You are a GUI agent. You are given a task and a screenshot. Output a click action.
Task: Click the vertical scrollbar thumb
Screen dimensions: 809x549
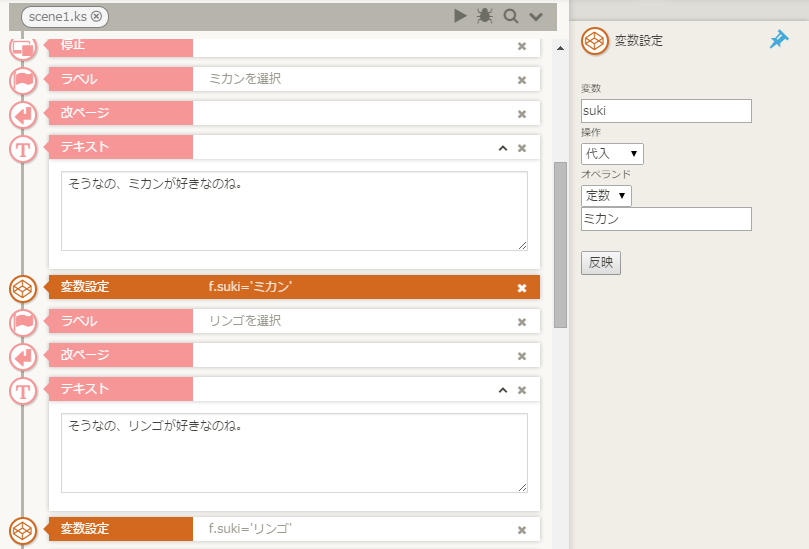coord(560,245)
